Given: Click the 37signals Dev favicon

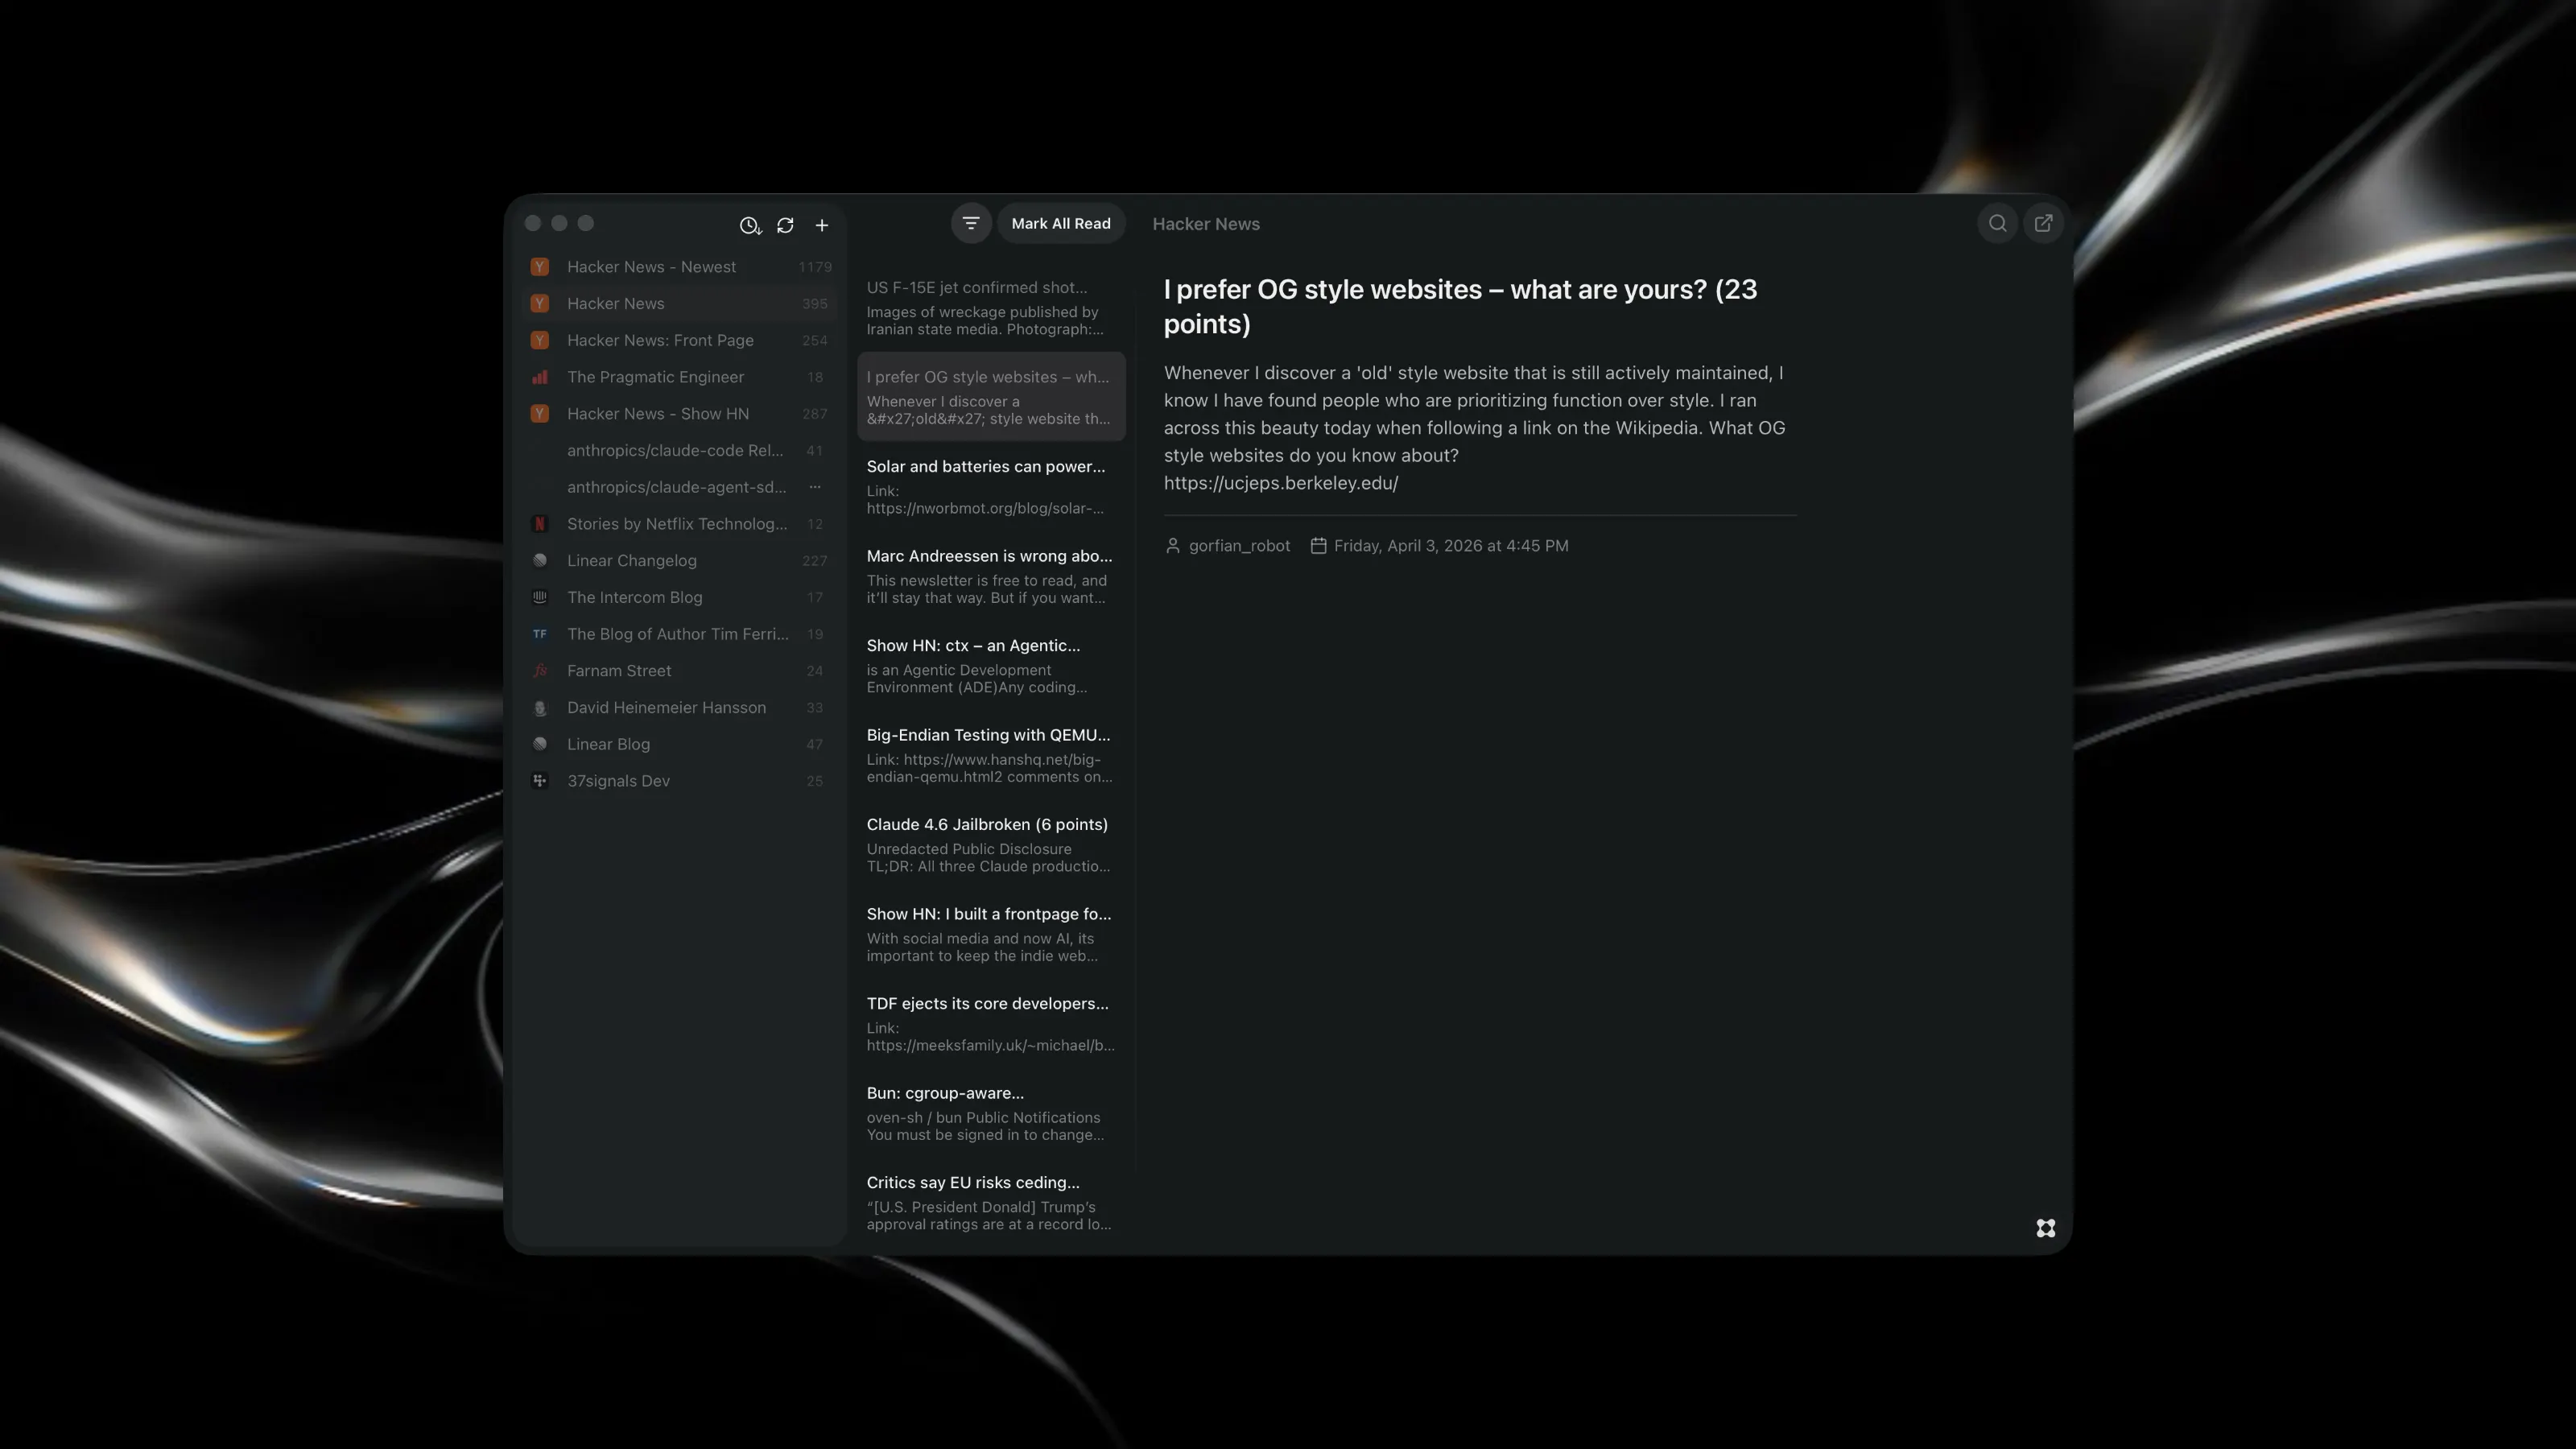Looking at the screenshot, I should 540,781.
